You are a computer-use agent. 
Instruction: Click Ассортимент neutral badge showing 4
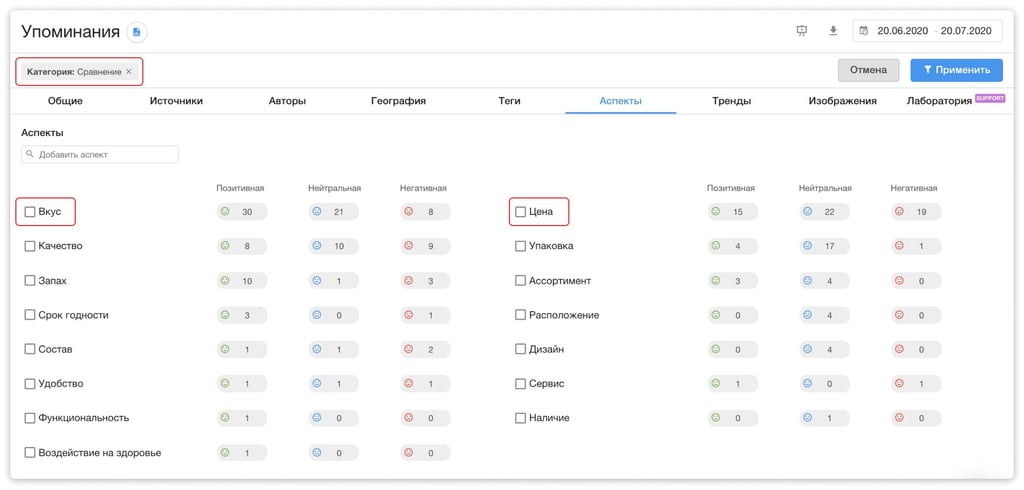click(x=825, y=281)
